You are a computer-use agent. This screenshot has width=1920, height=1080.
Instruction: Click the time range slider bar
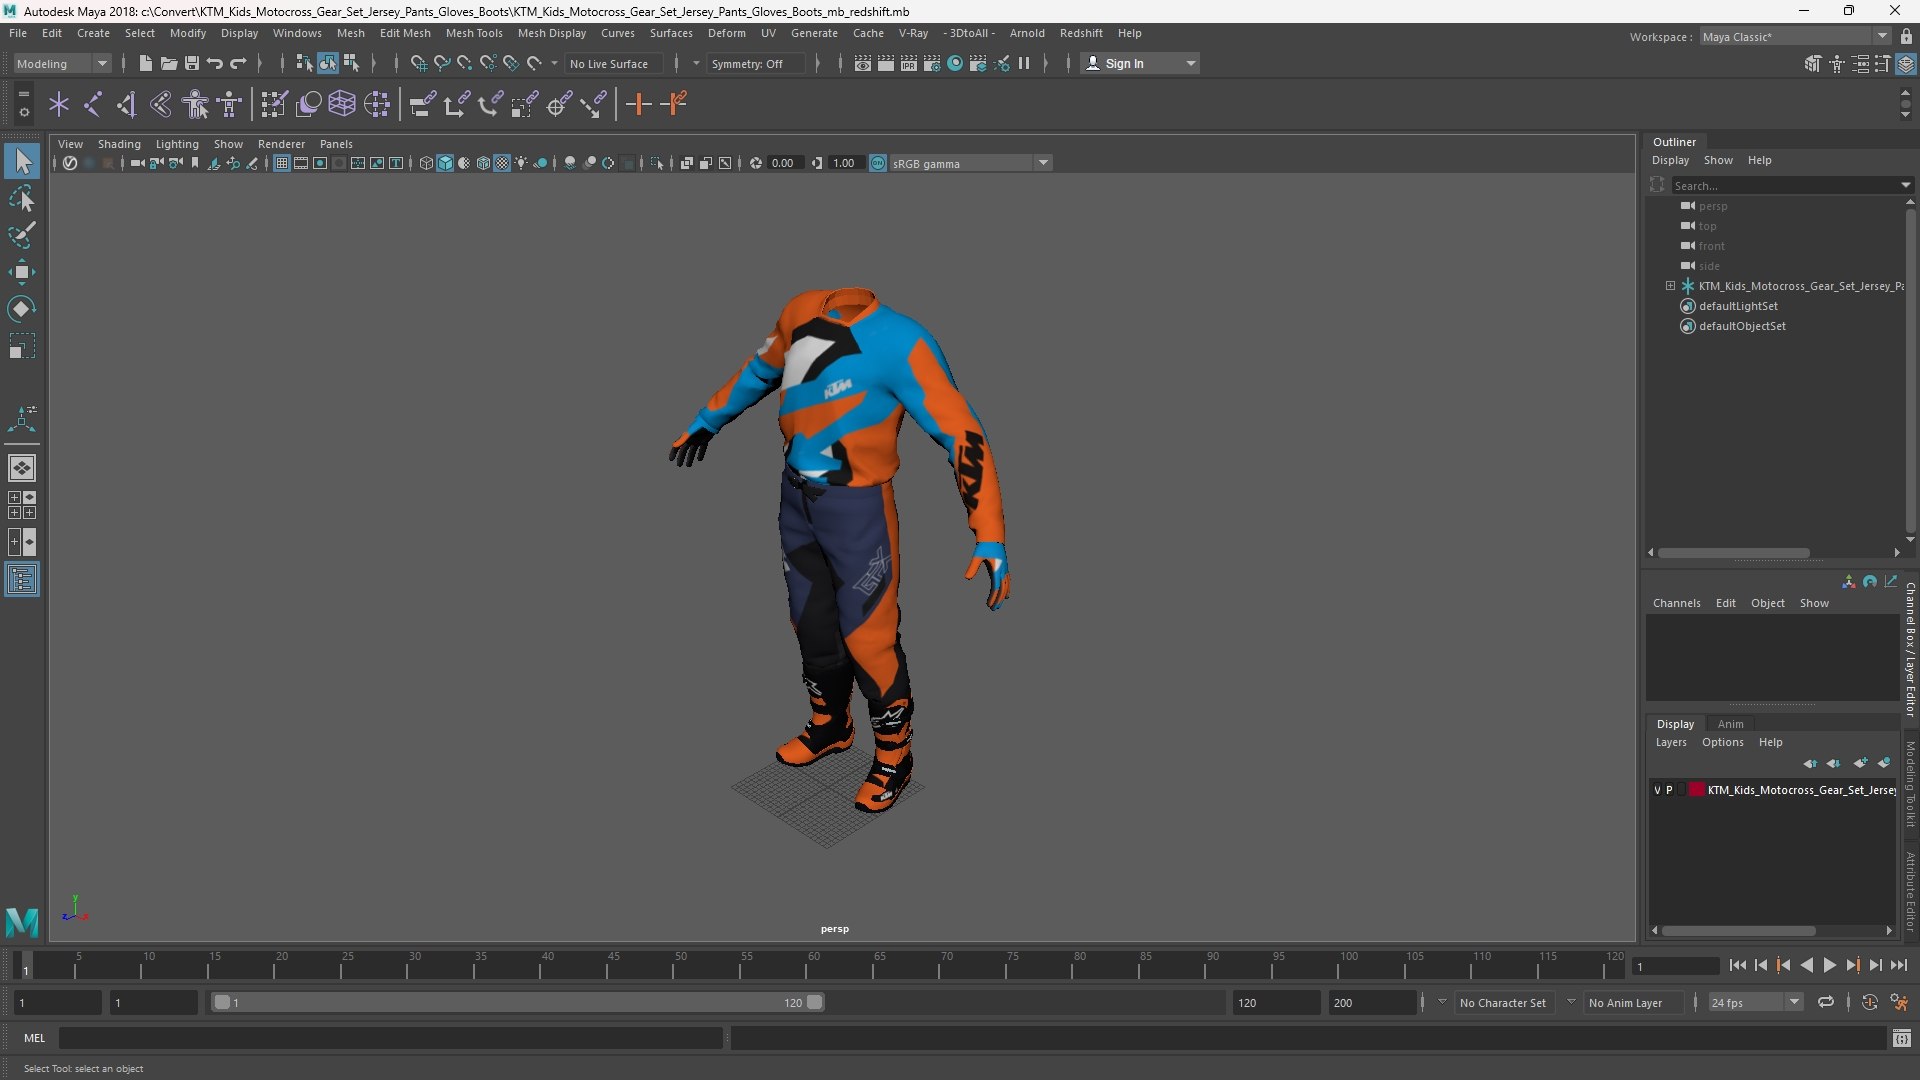coord(518,1002)
